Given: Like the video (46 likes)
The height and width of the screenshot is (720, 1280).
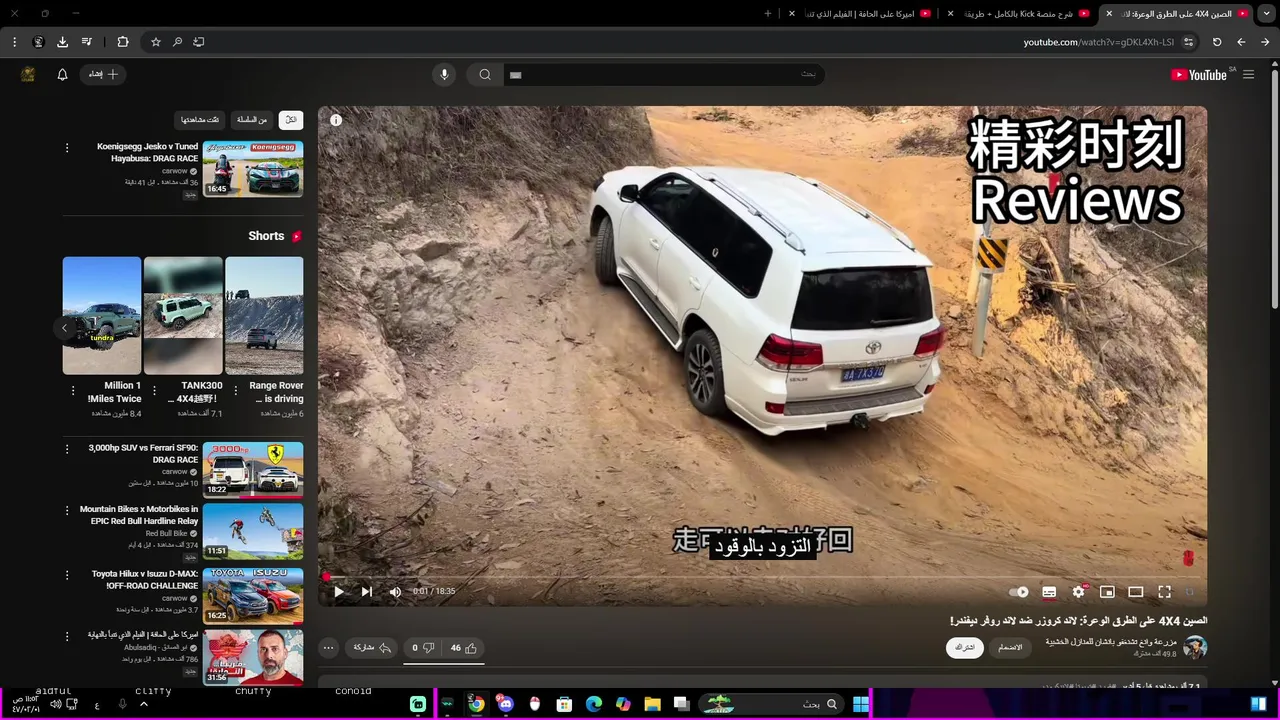Looking at the screenshot, I should pyautogui.click(x=463, y=648).
